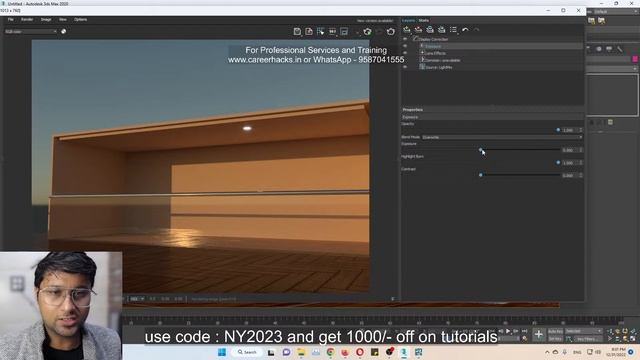Switch to the Layers tab

(x=409, y=20)
